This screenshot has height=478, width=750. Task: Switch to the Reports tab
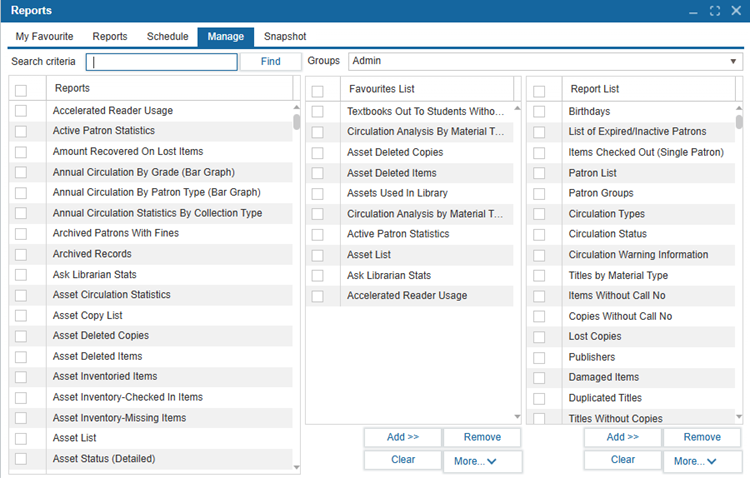click(x=110, y=36)
